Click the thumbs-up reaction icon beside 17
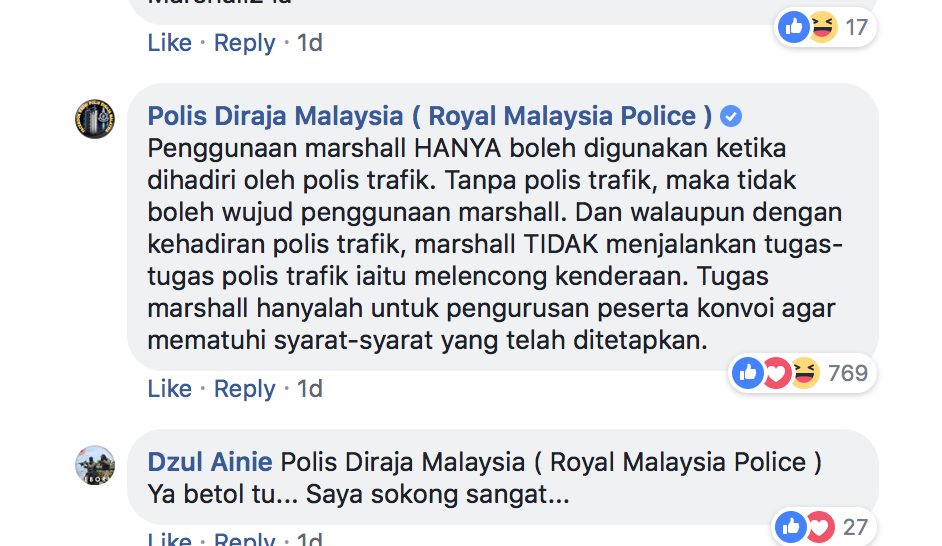 pos(794,28)
